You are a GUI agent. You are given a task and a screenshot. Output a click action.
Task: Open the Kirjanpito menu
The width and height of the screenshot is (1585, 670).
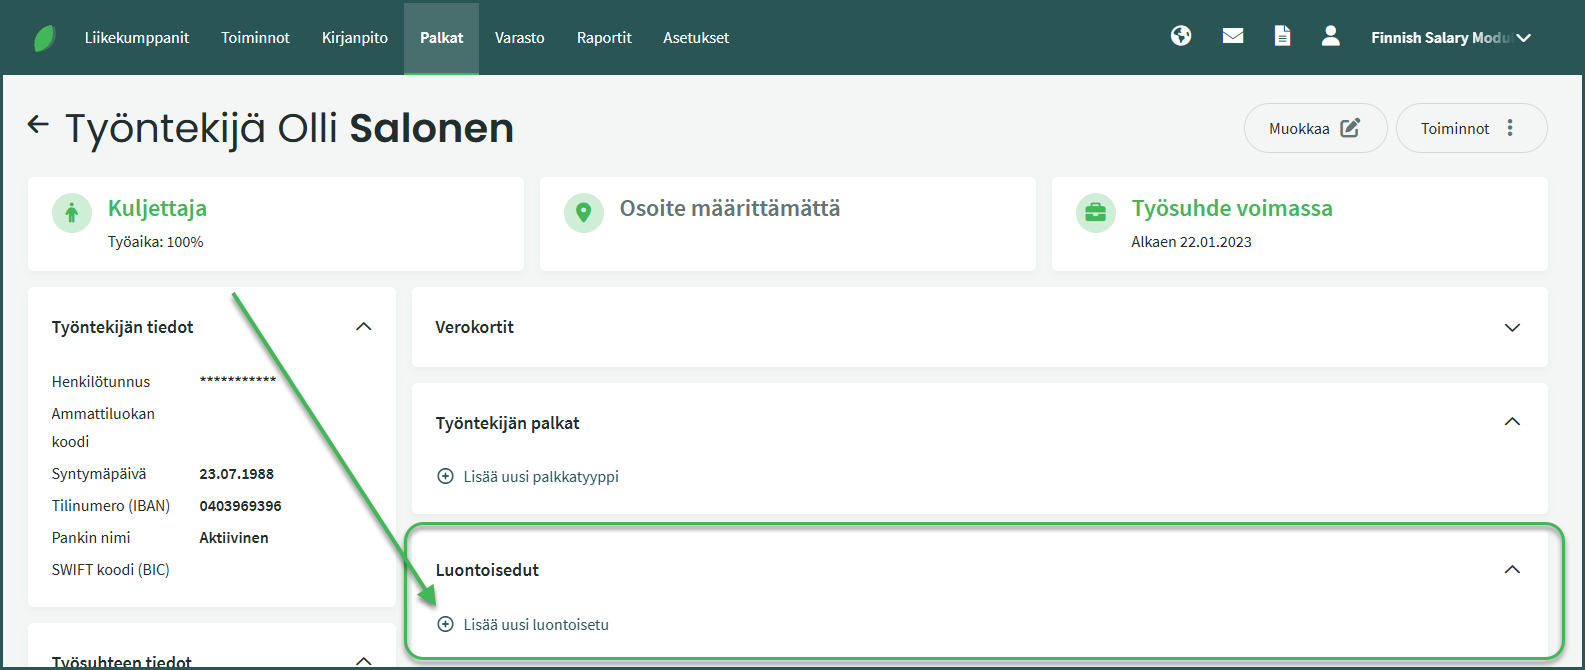tap(355, 38)
